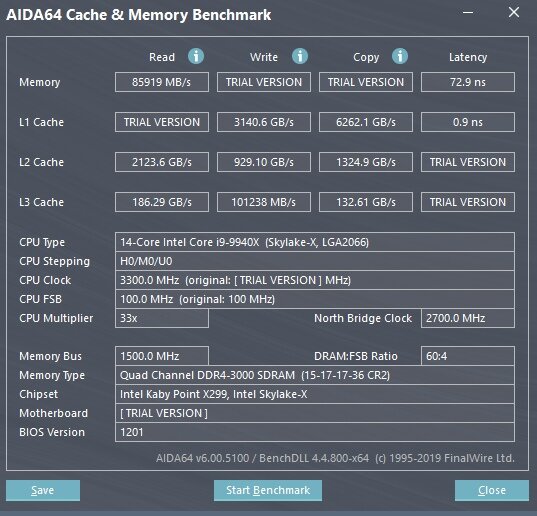Click Start Benchmark button
Viewport: 537px width, 516px height.
click(x=268, y=490)
